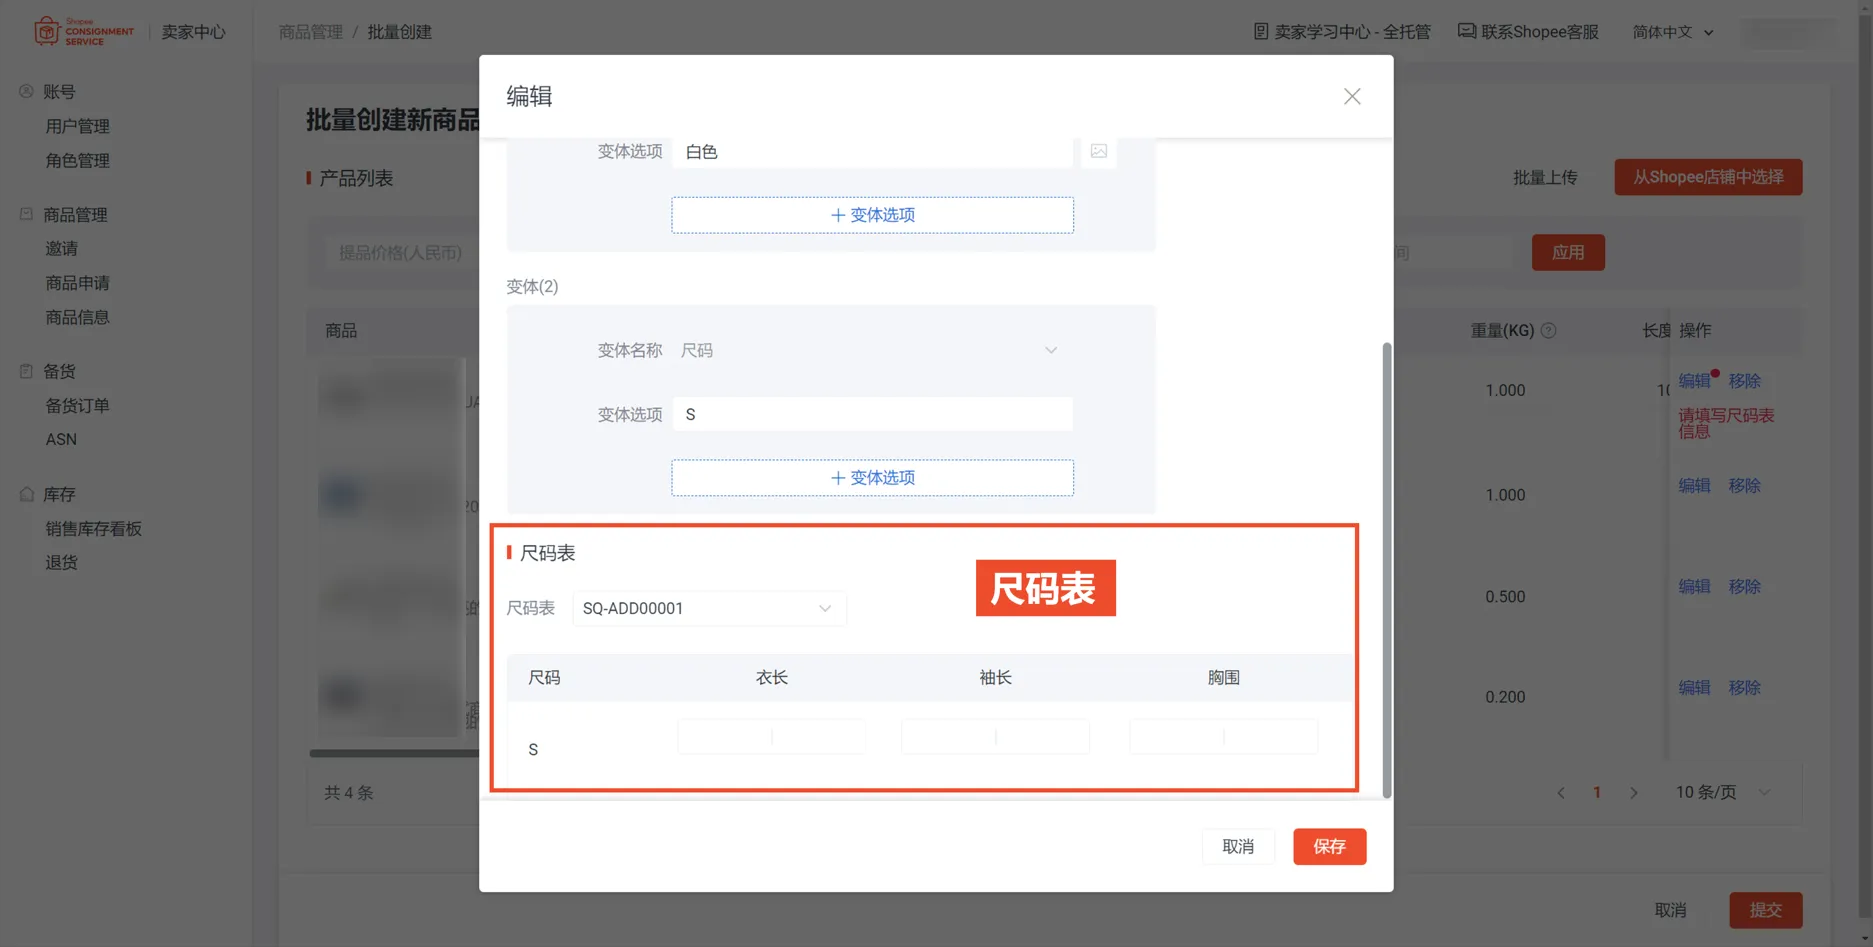Click the help icon next to 重量(KG)

(x=1546, y=330)
